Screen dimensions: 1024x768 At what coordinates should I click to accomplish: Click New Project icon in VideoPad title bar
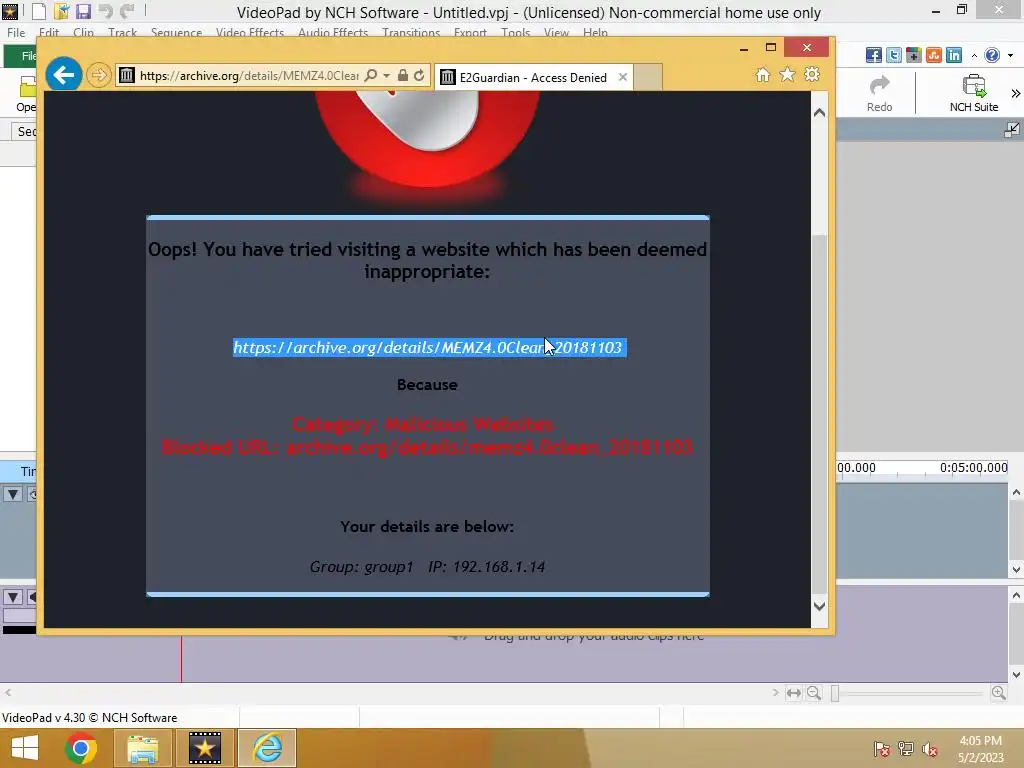click(x=40, y=11)
